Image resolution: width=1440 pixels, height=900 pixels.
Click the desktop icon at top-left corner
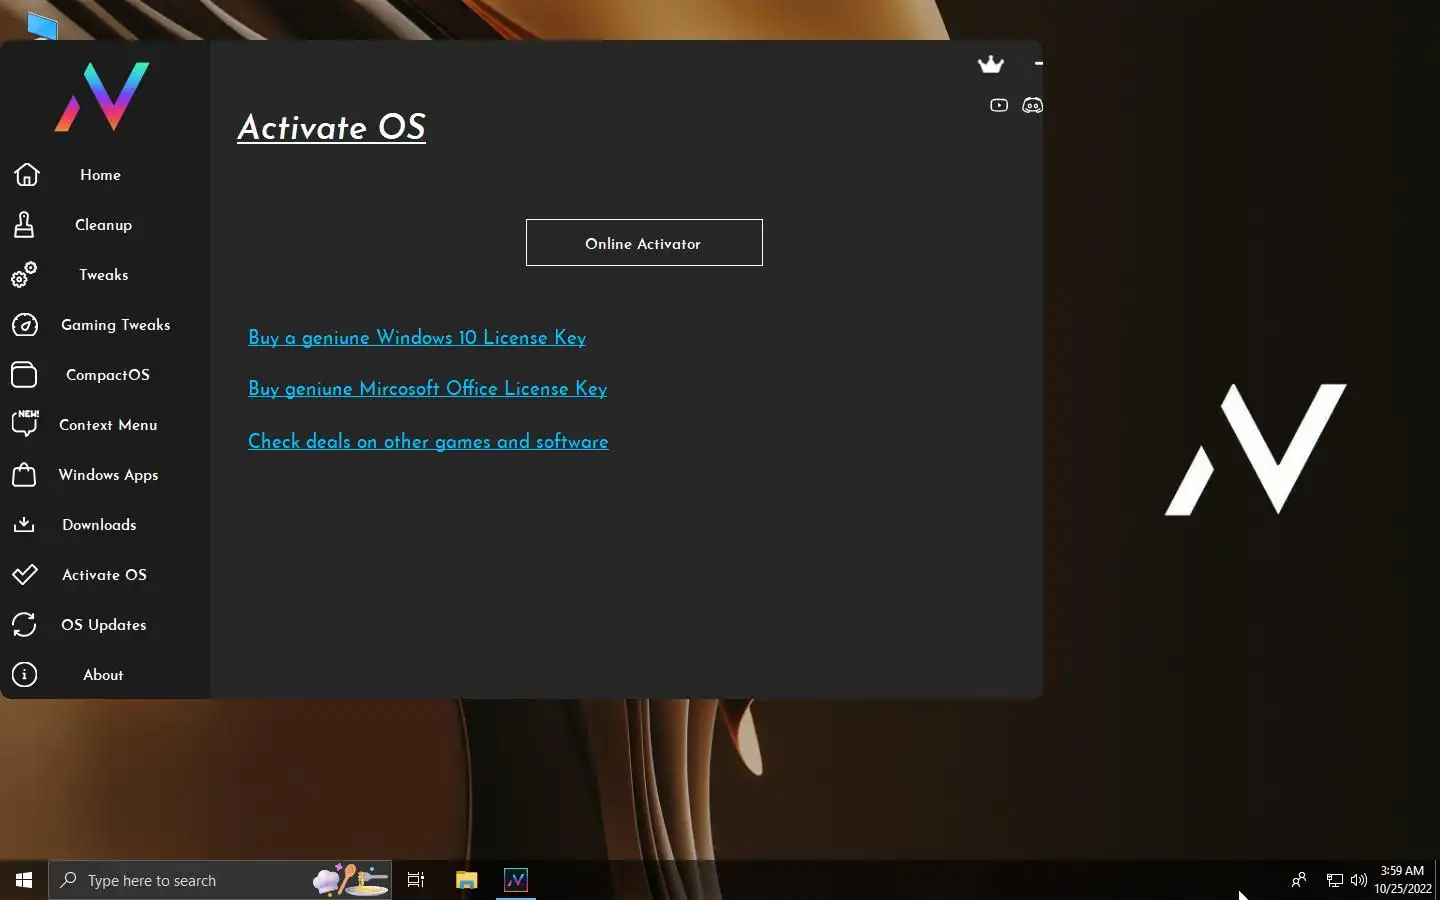42,25
